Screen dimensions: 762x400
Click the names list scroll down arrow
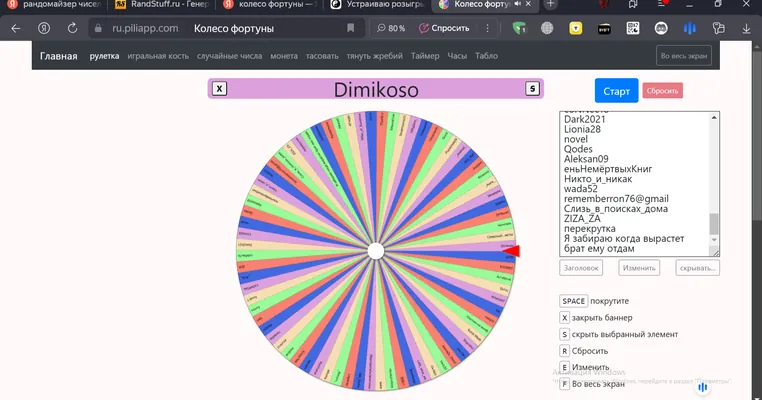[714, 240]
